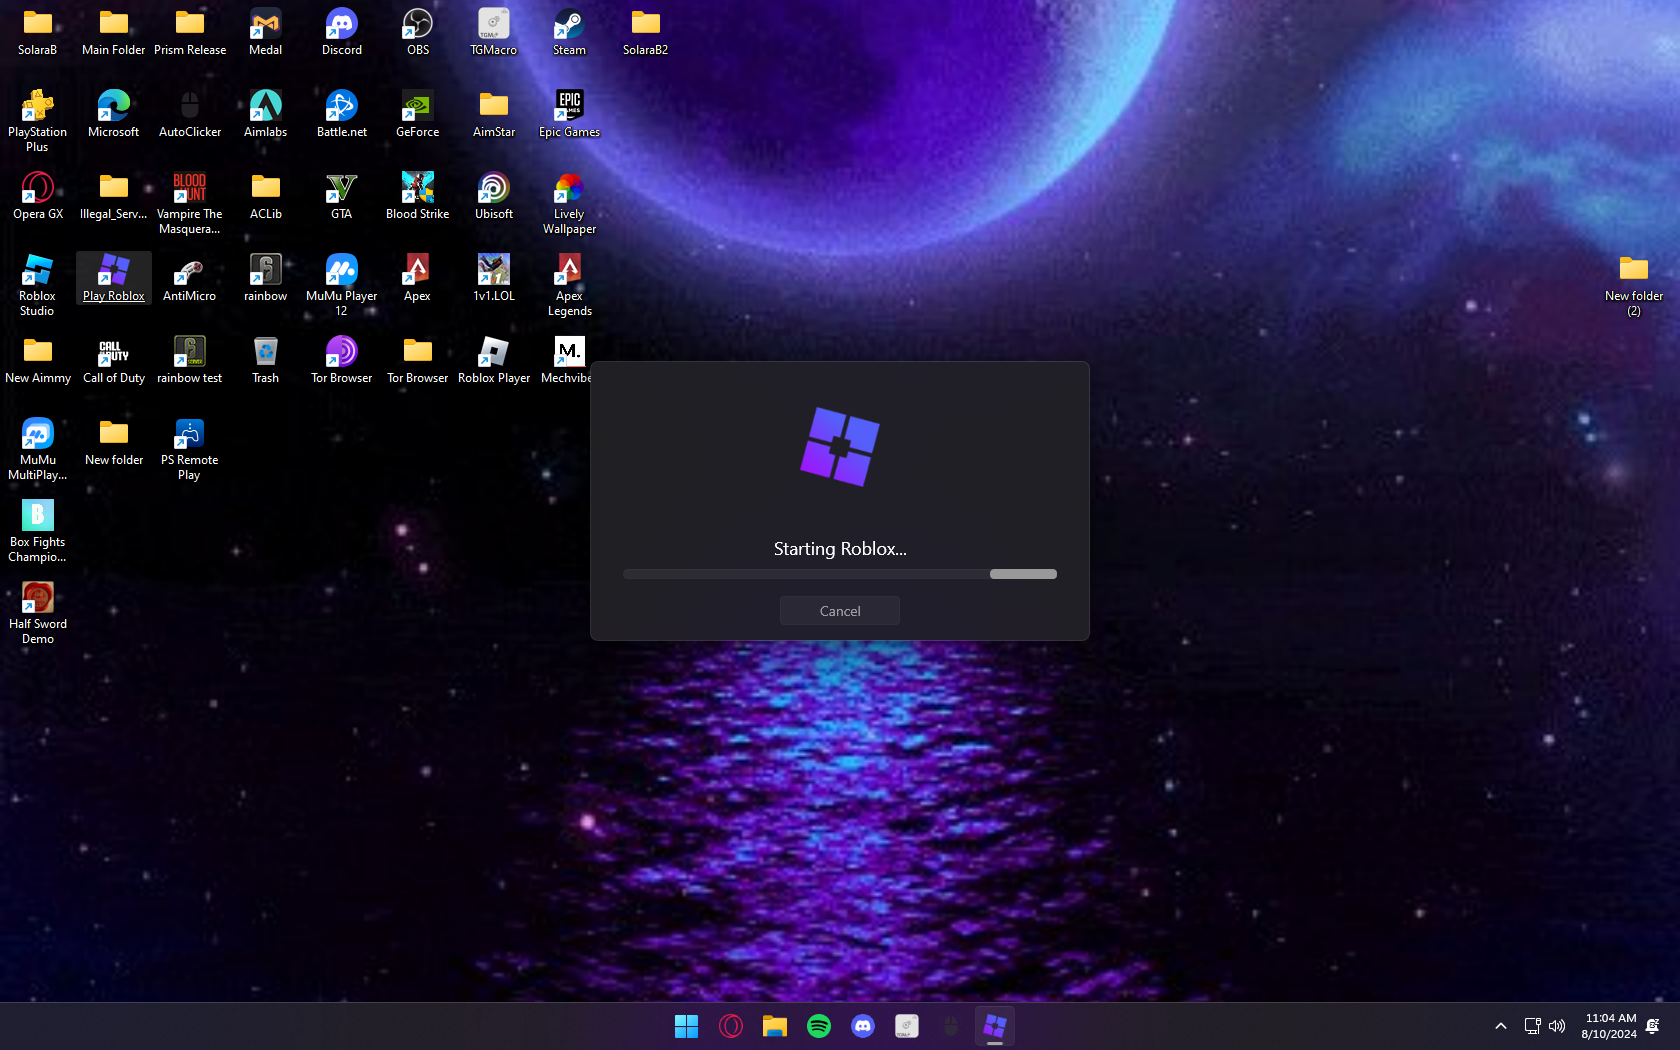Select the MuMu Player 12 shortcut

point(342,285)
